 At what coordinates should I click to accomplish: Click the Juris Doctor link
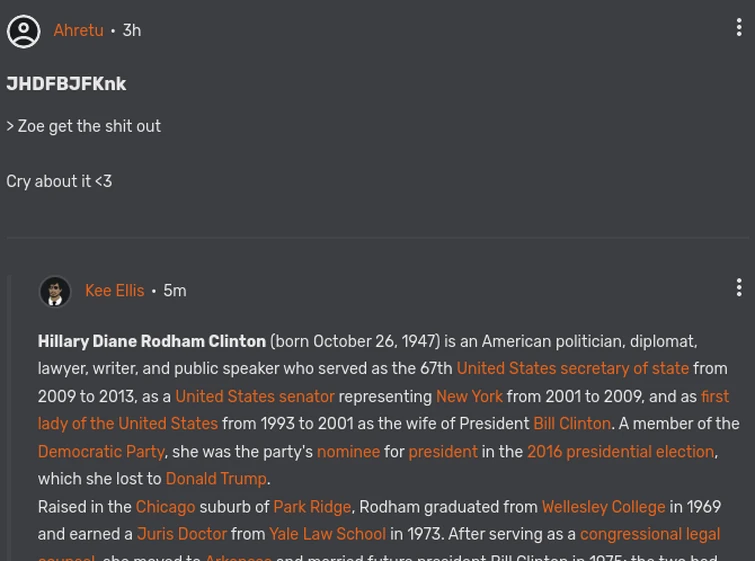(x=181, y=534)
